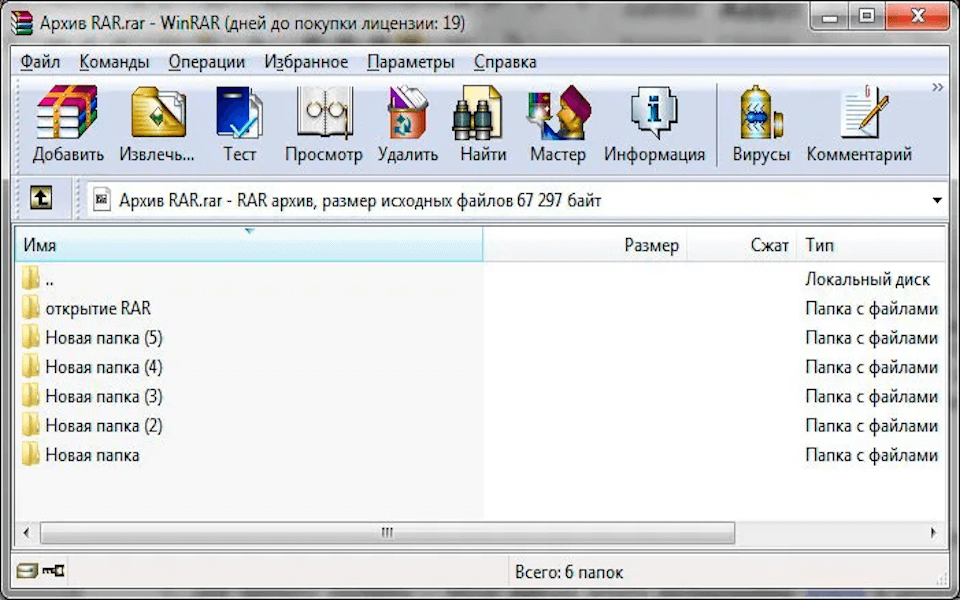
Task: Select the name text 'Новая папка (3)'
Action: (104, 396)
